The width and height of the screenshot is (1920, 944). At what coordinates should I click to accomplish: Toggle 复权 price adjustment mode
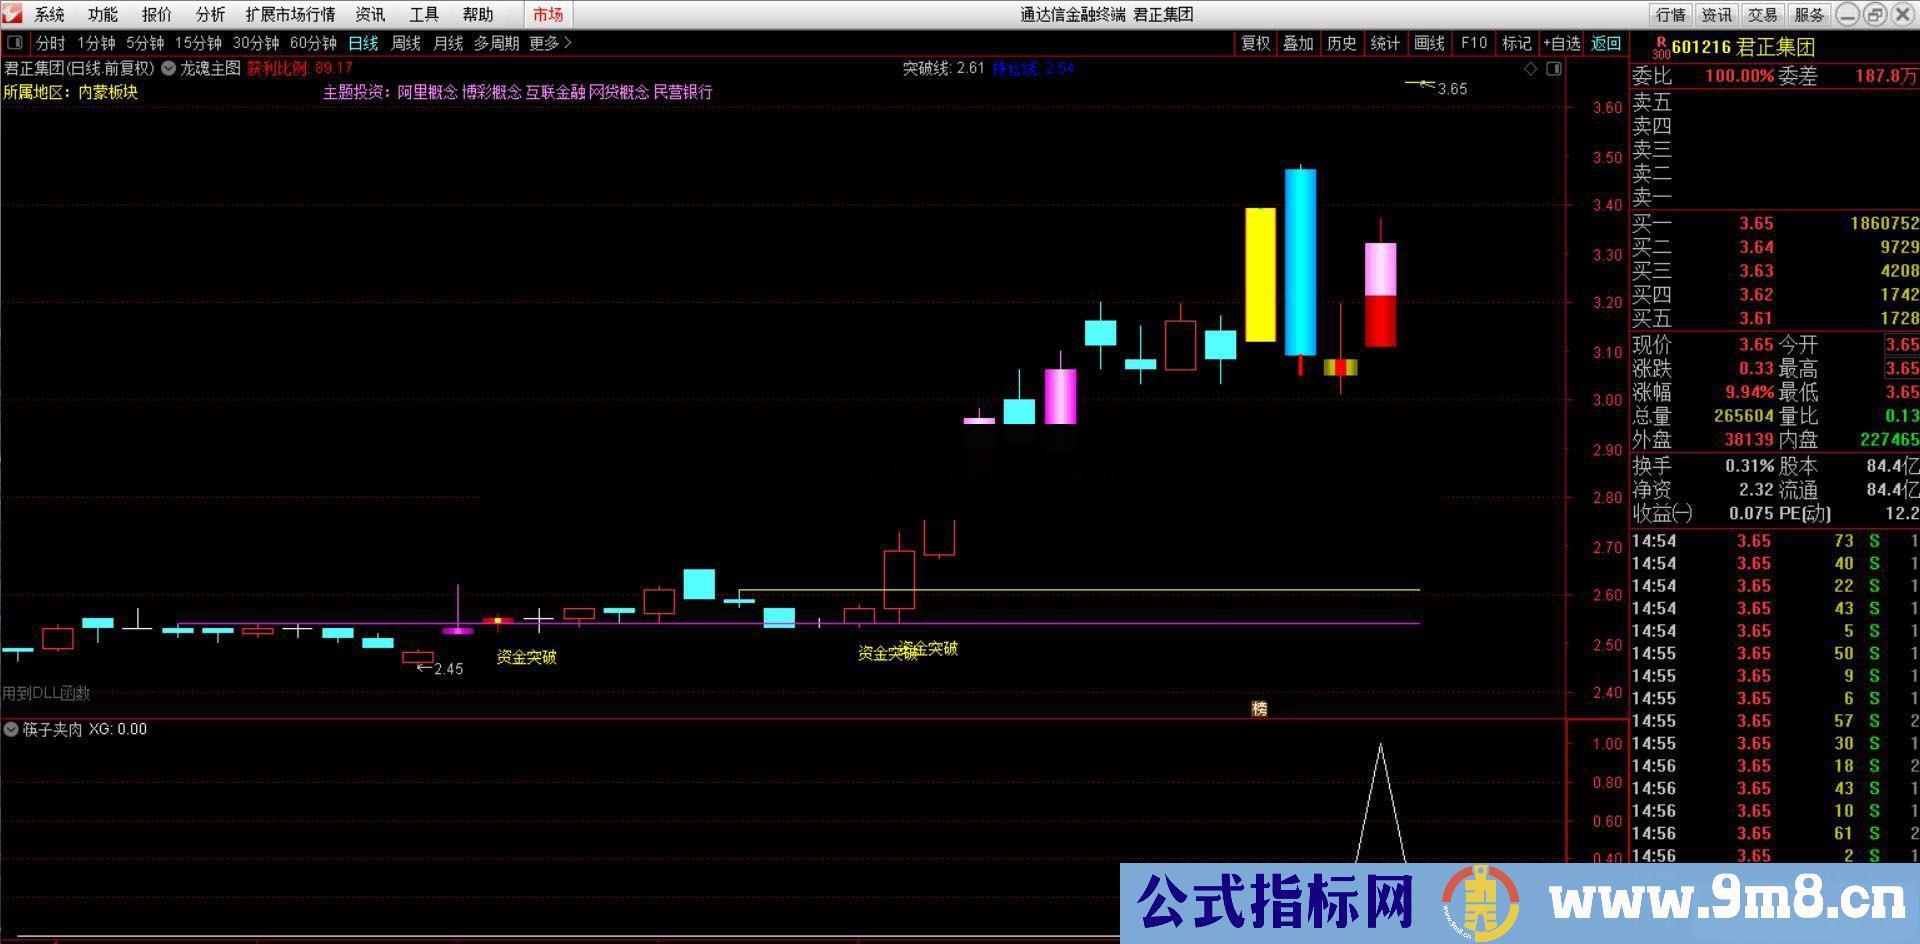[1255, 43]
